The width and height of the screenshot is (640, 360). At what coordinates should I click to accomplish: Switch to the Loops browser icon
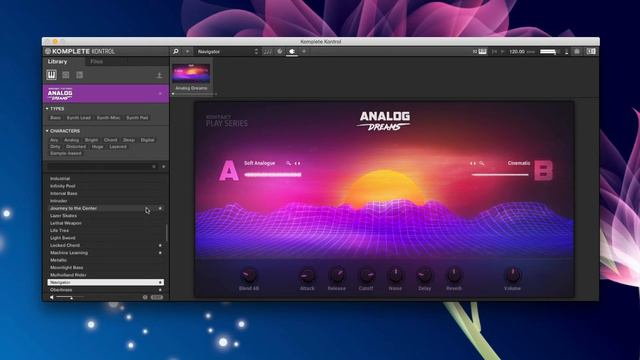(x=66, y=75)
